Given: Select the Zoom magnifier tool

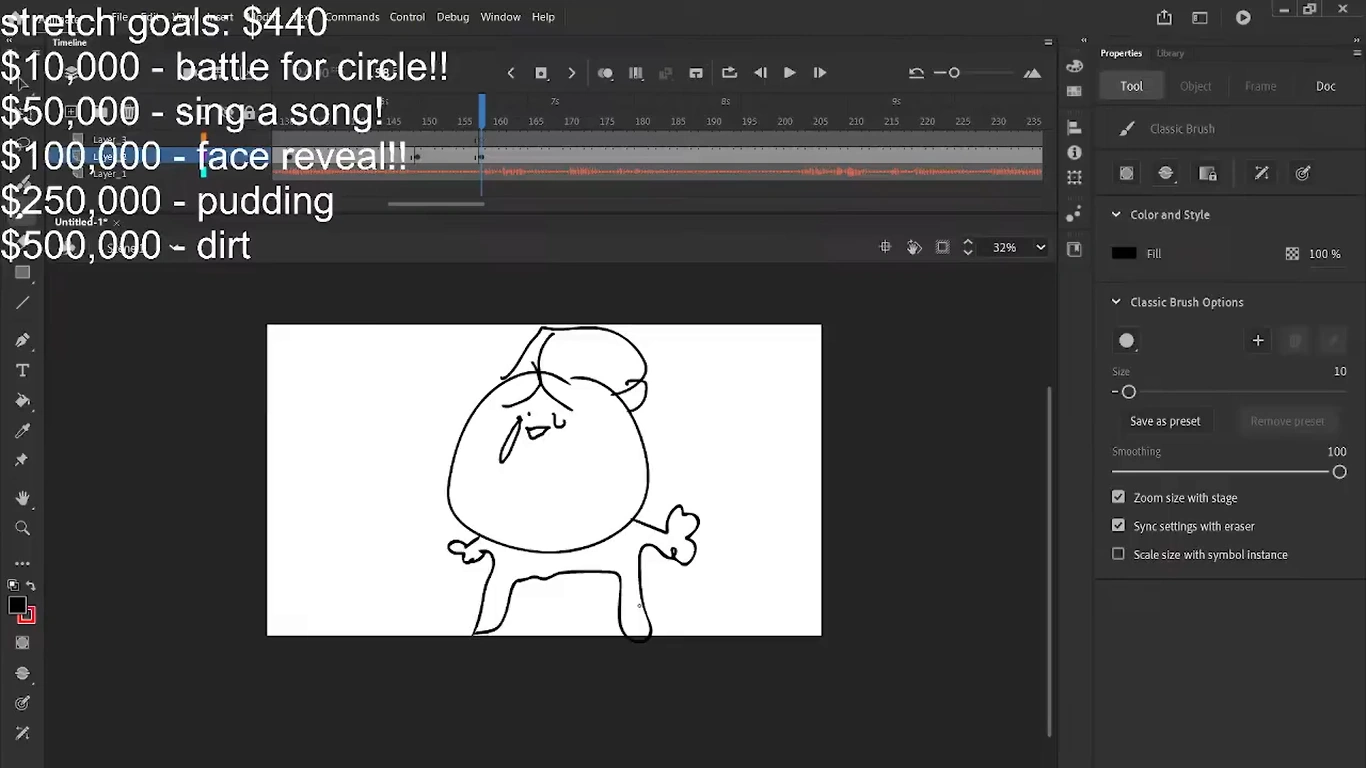Looking at the screenshot, I should coord(22,528).
